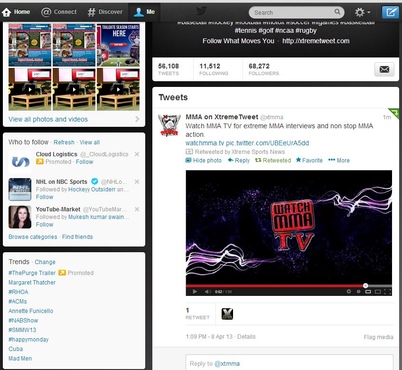Open Cuba trend

16,349
